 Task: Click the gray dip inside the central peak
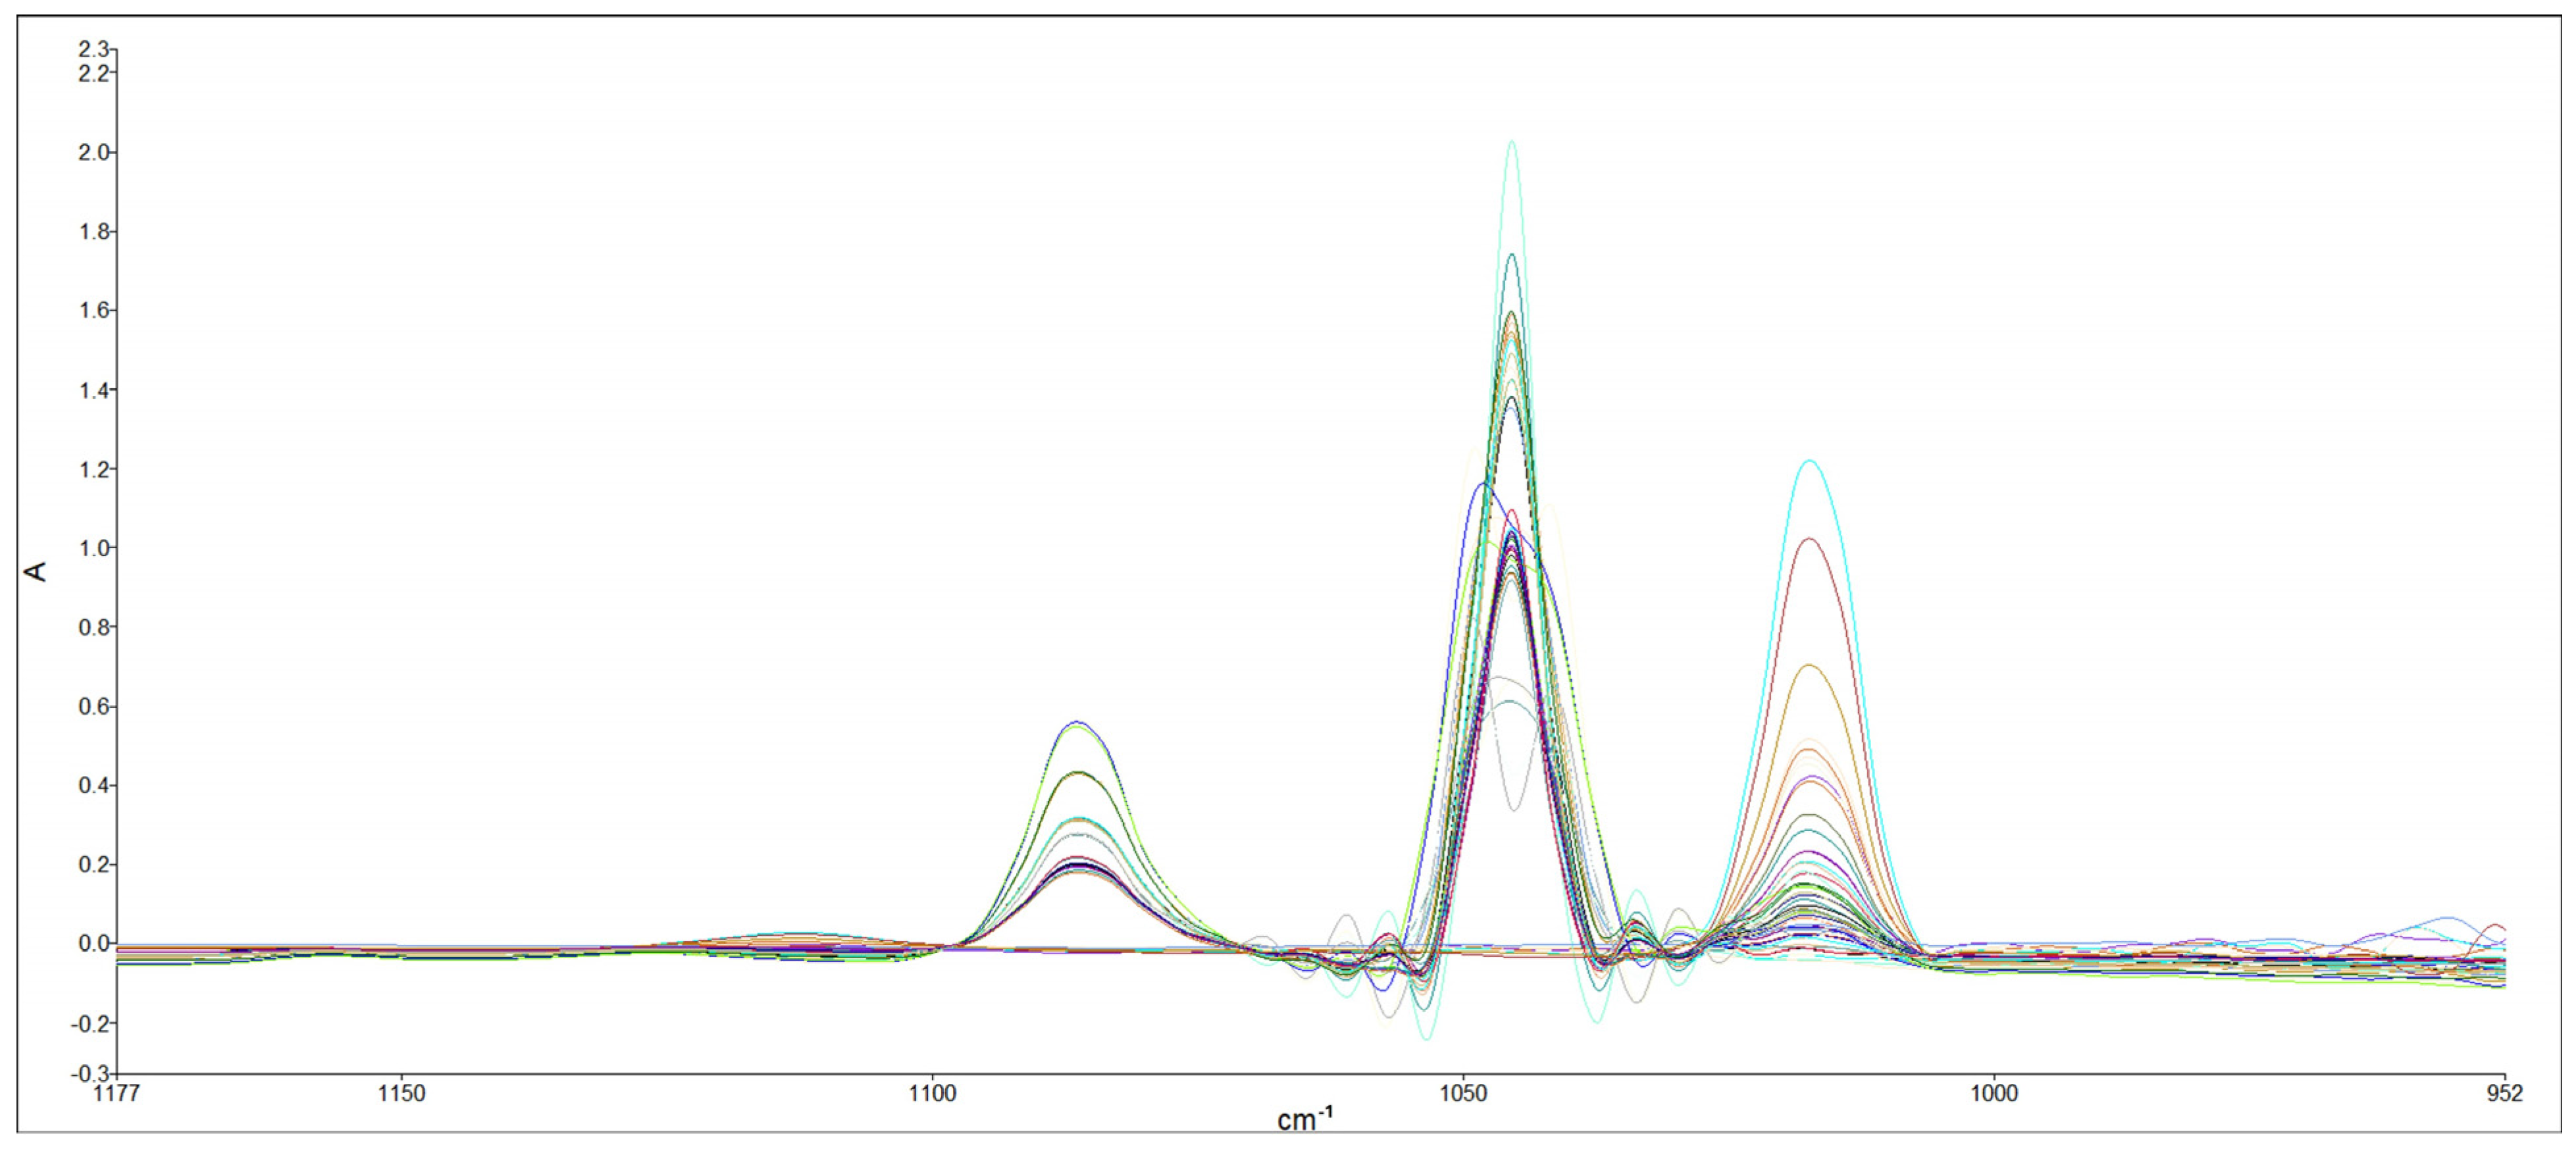1514,808
